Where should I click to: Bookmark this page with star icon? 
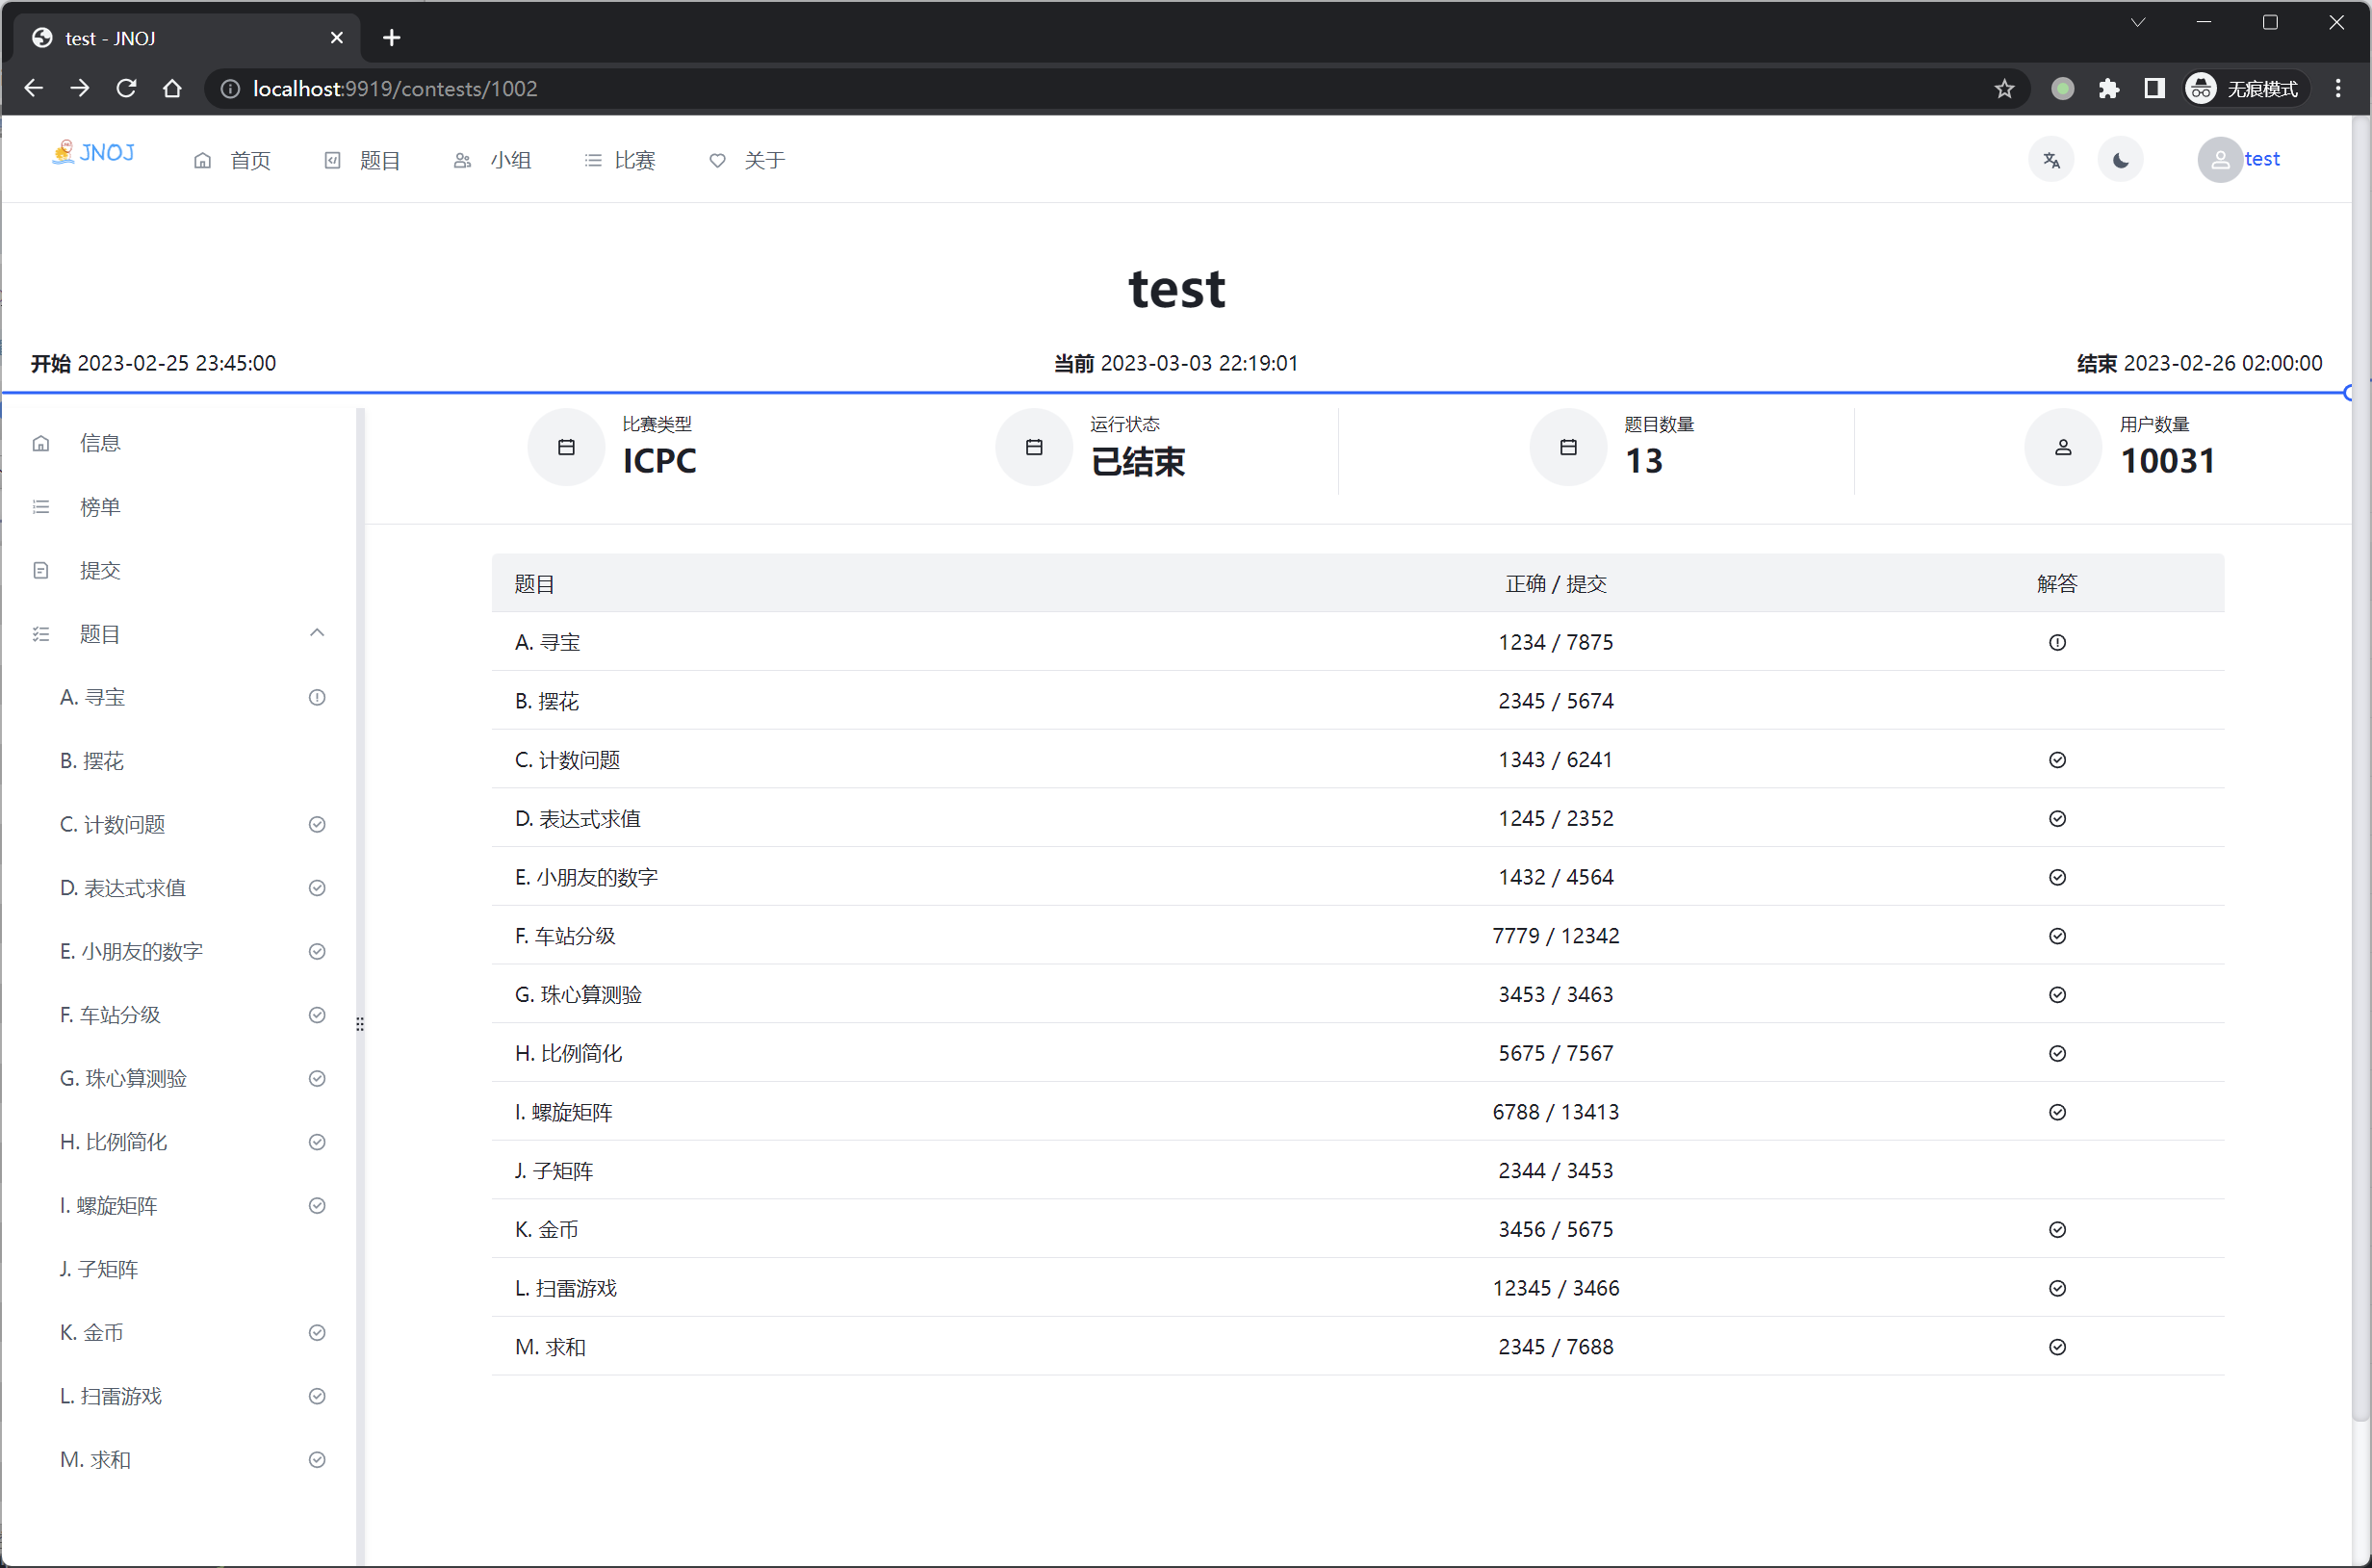(x=2004, y=89)
